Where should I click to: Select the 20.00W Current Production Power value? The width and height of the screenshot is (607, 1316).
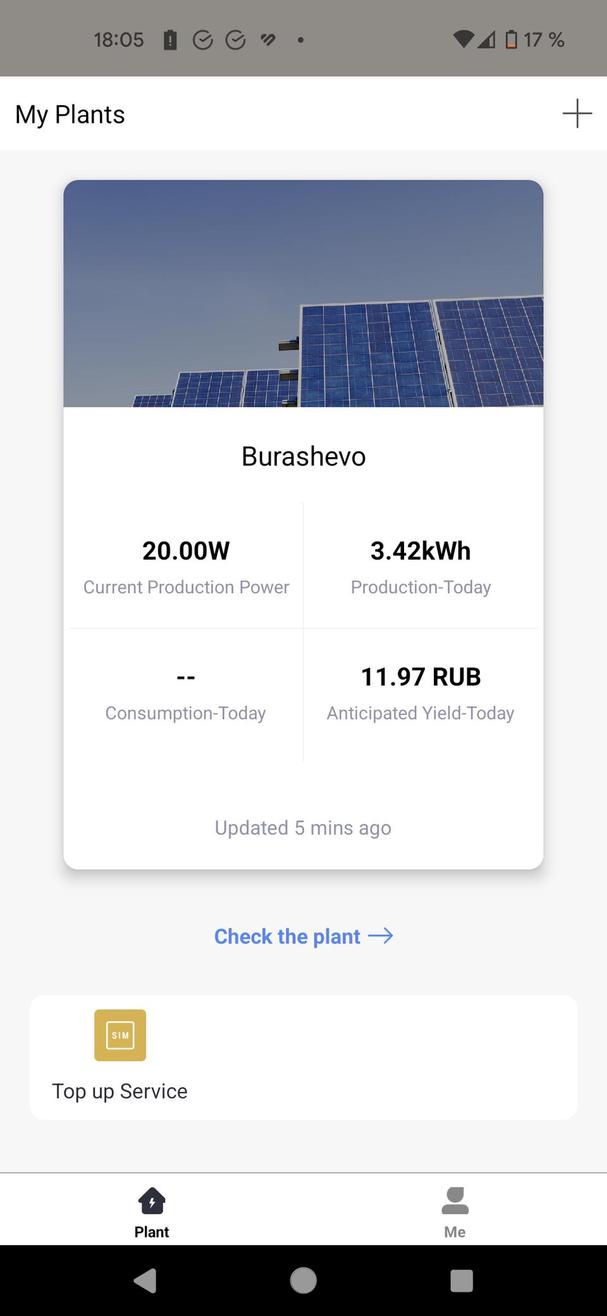click(186, 551)
